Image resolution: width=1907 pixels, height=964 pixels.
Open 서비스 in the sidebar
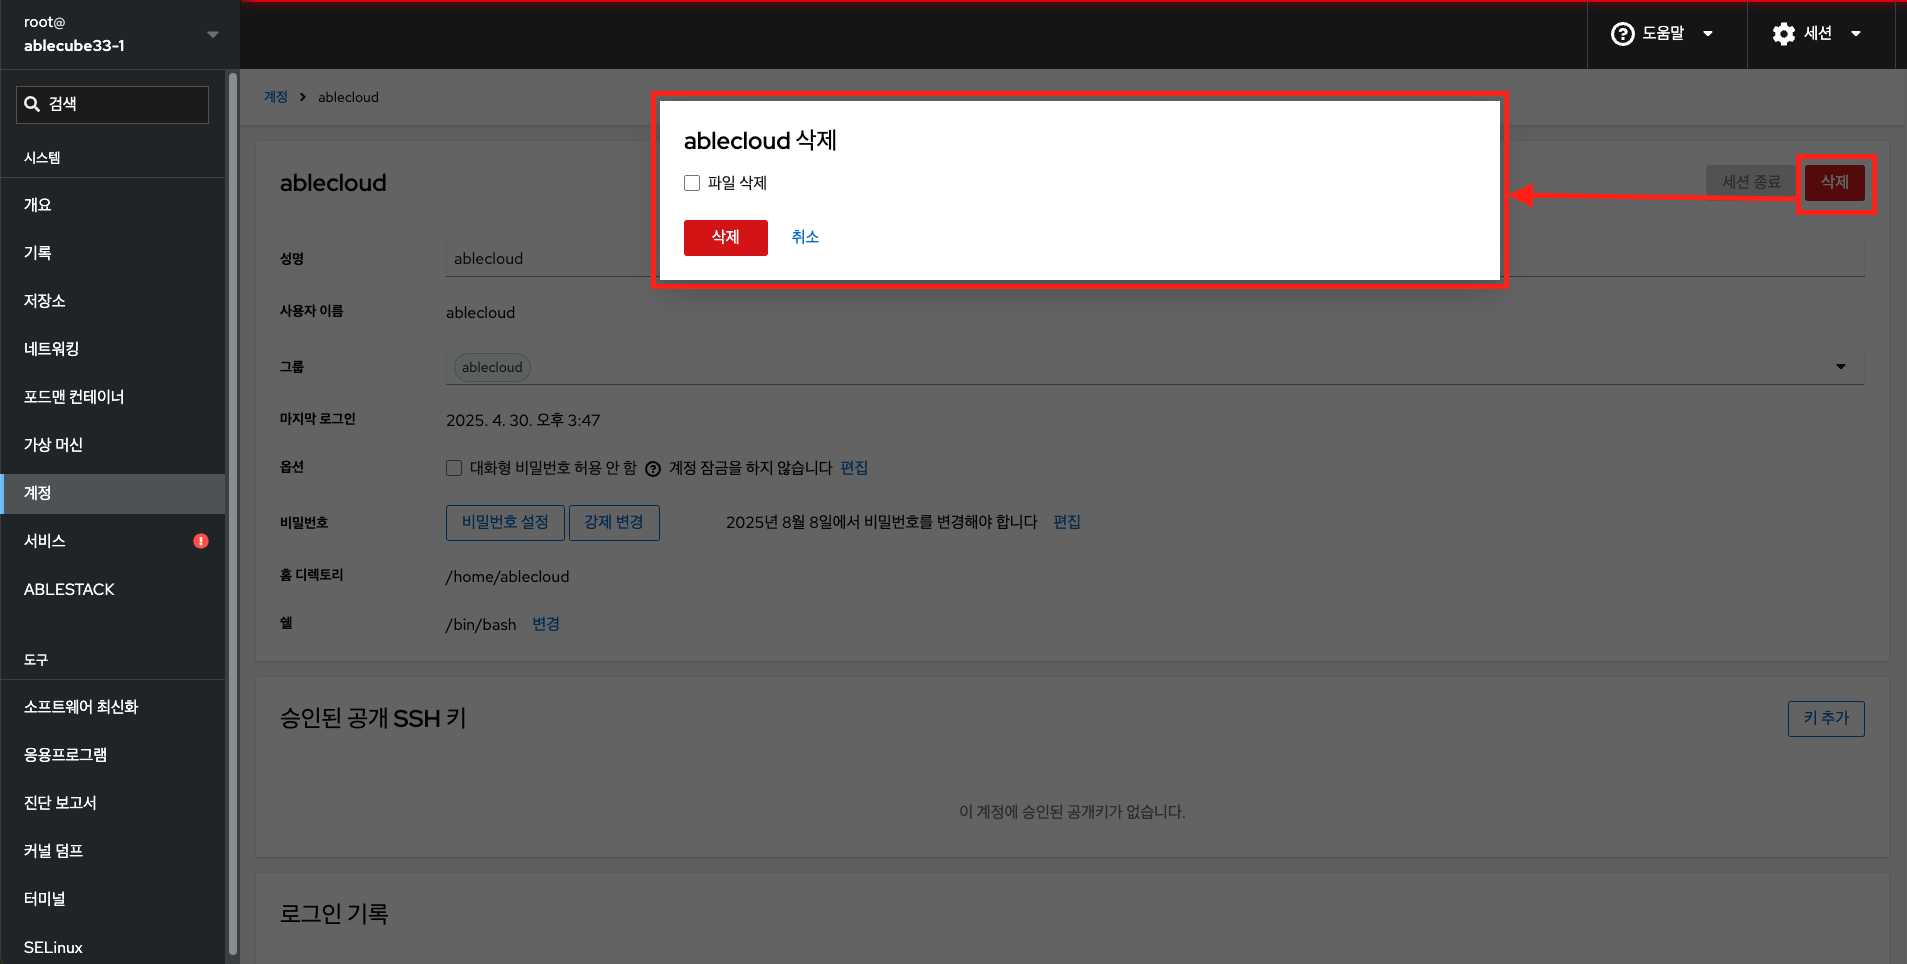[113, 541]
